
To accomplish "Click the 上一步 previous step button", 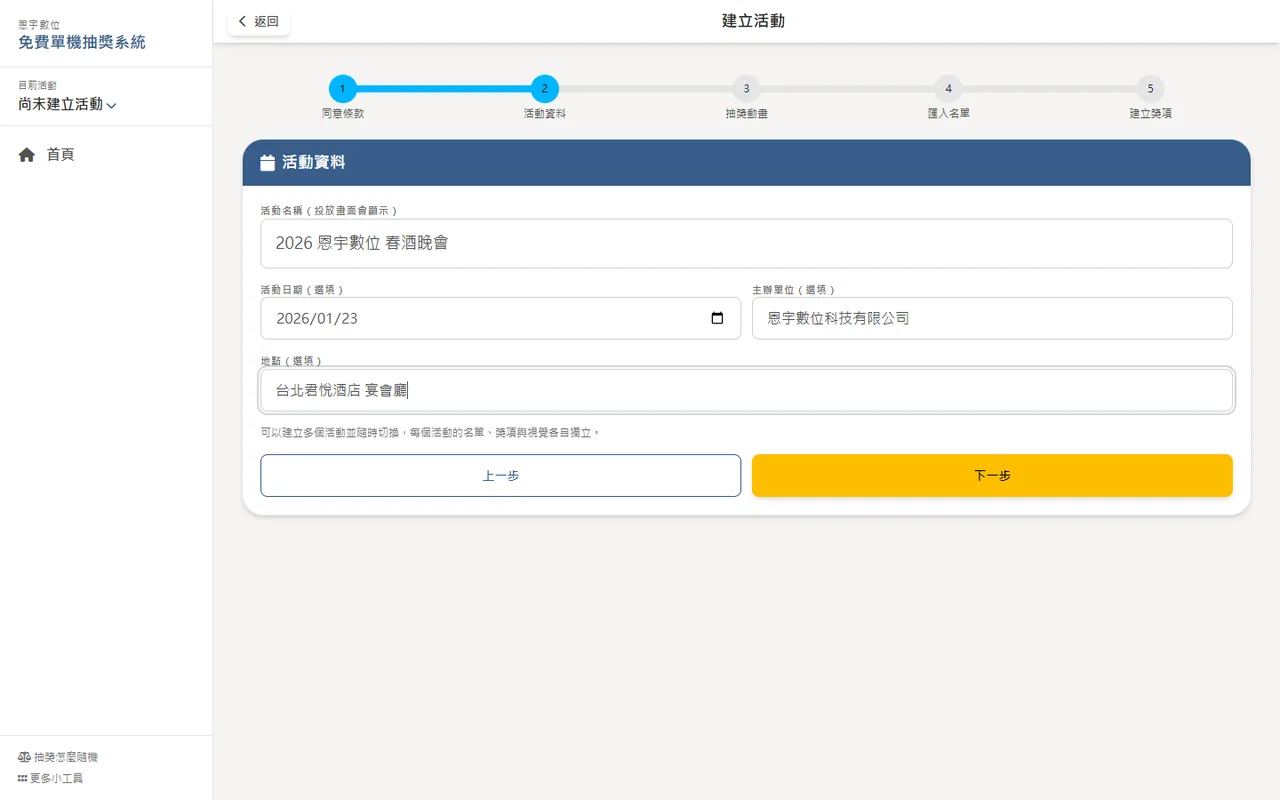I will click(501, 476).
